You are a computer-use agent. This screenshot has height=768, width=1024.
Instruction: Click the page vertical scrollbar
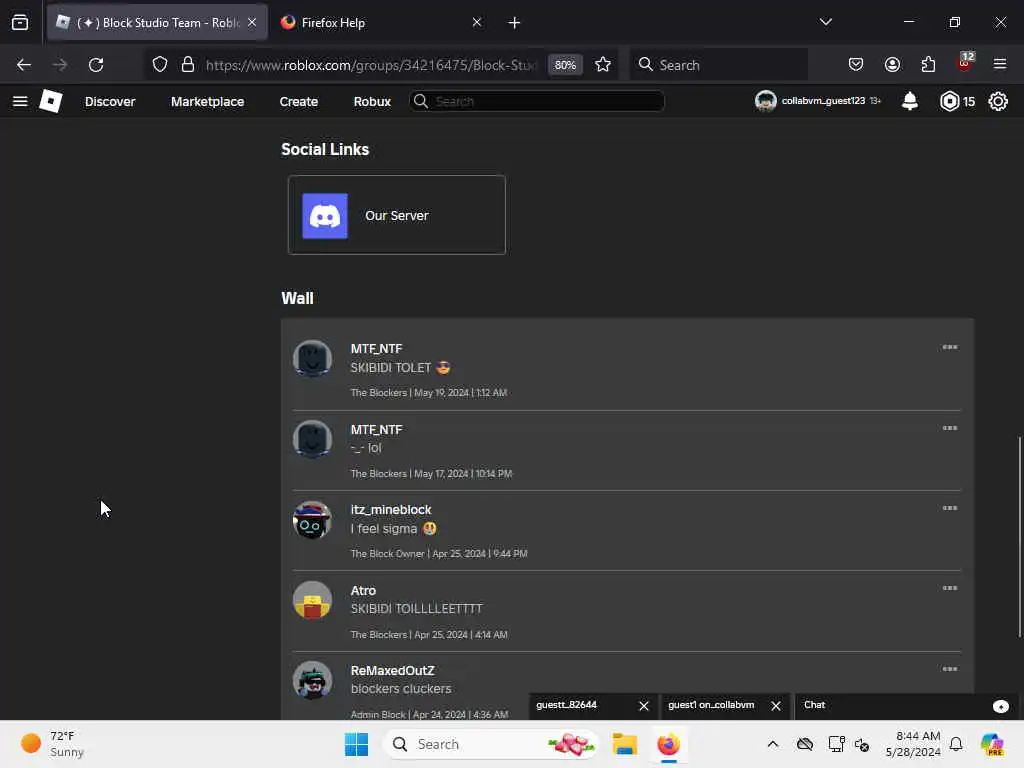[x=1019, y=536]
